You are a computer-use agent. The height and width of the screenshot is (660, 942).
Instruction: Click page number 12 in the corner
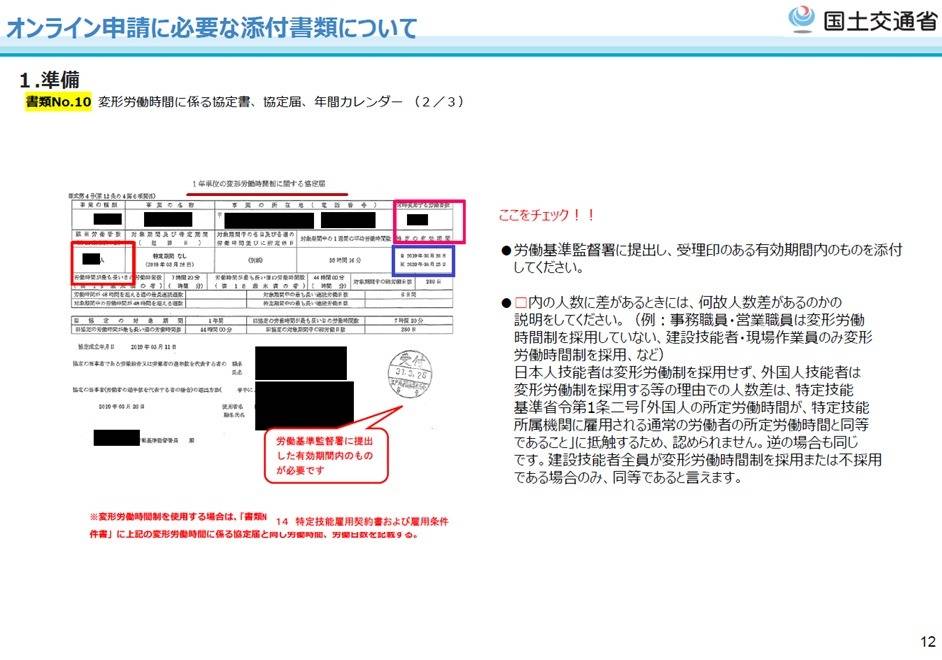pos(926,641)
